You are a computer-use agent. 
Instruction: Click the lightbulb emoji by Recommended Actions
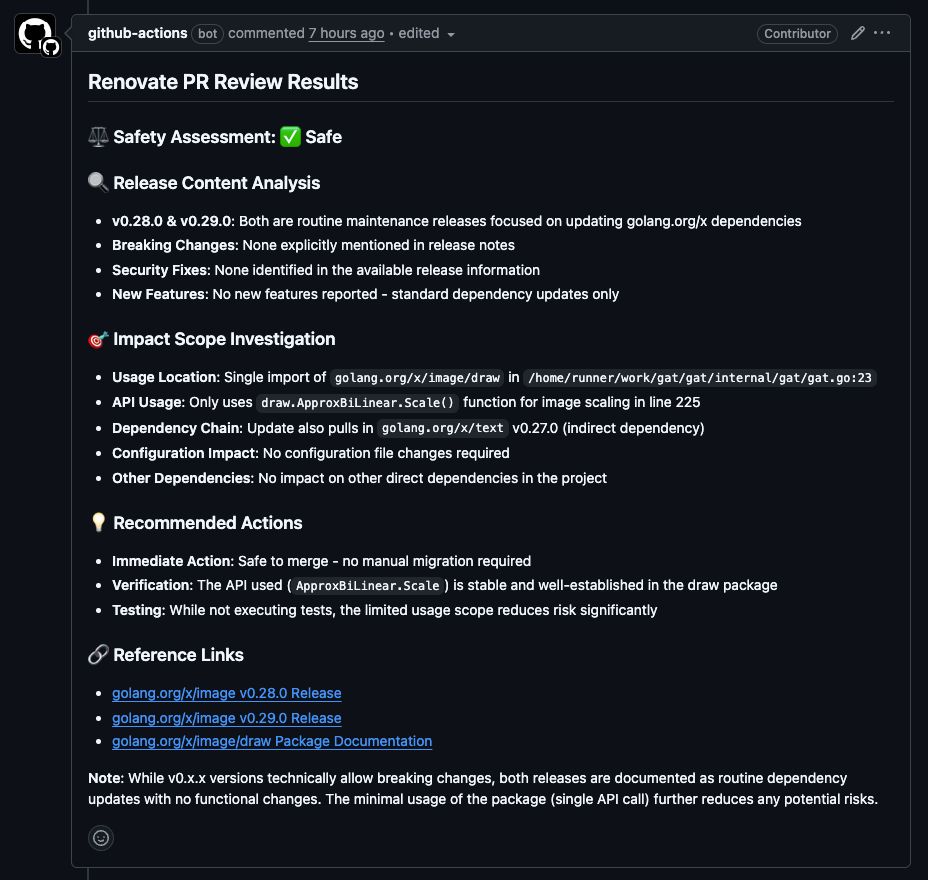pos(98,523)
